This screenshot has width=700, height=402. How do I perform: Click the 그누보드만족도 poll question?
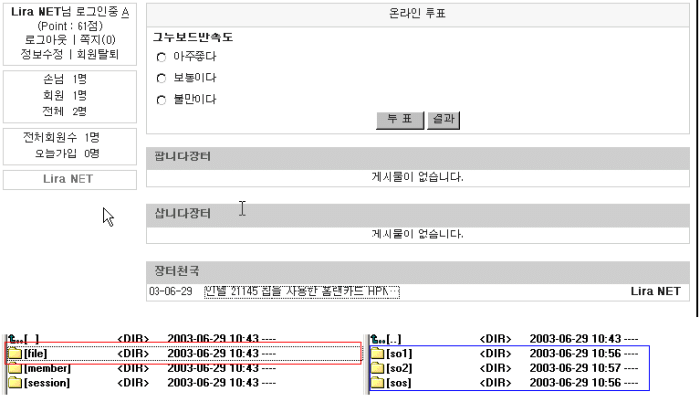(193, 37)
